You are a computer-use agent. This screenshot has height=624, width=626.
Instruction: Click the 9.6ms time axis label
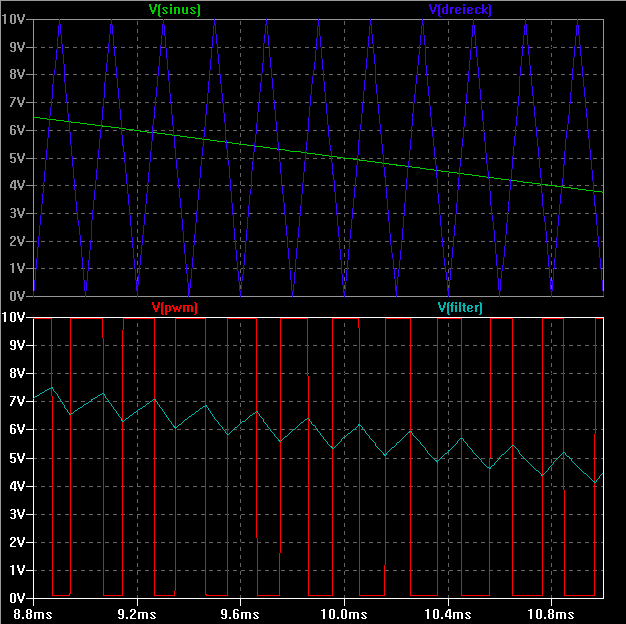point(240,614)
